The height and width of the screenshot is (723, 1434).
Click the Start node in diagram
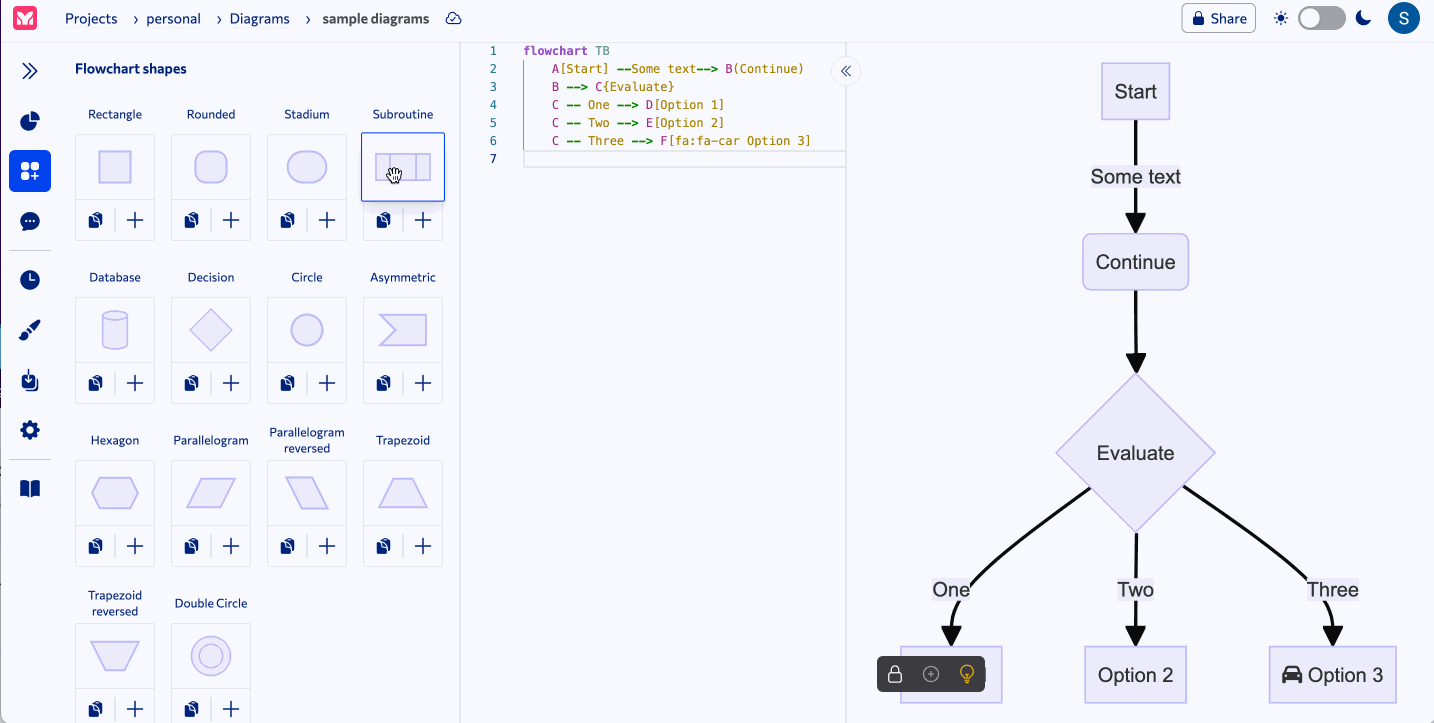[1135, 92]
